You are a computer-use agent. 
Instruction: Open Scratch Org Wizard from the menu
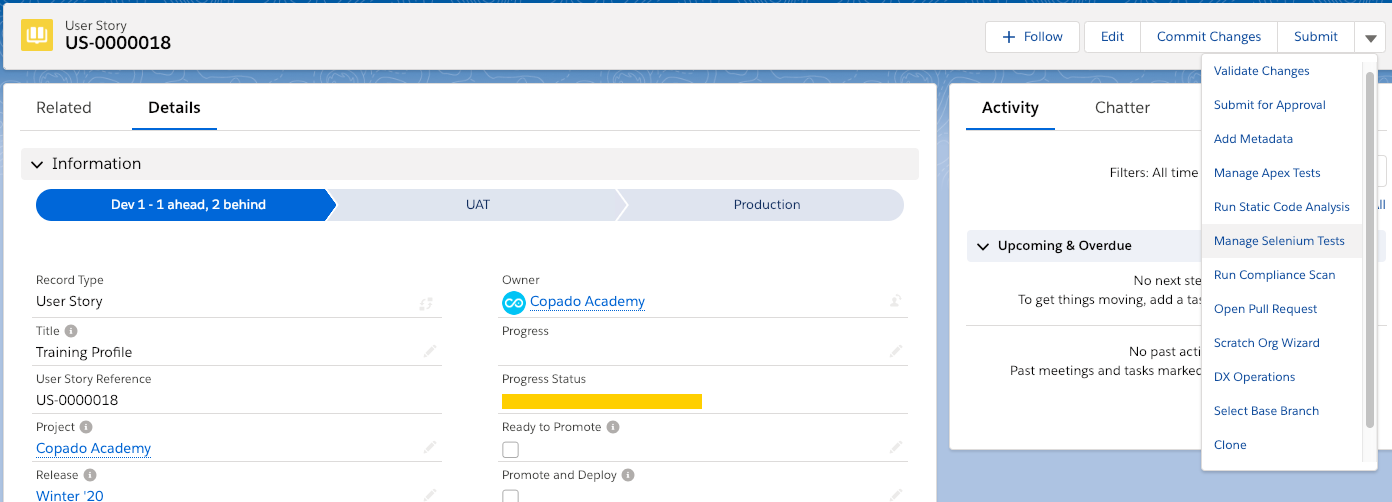(1282, 343)
